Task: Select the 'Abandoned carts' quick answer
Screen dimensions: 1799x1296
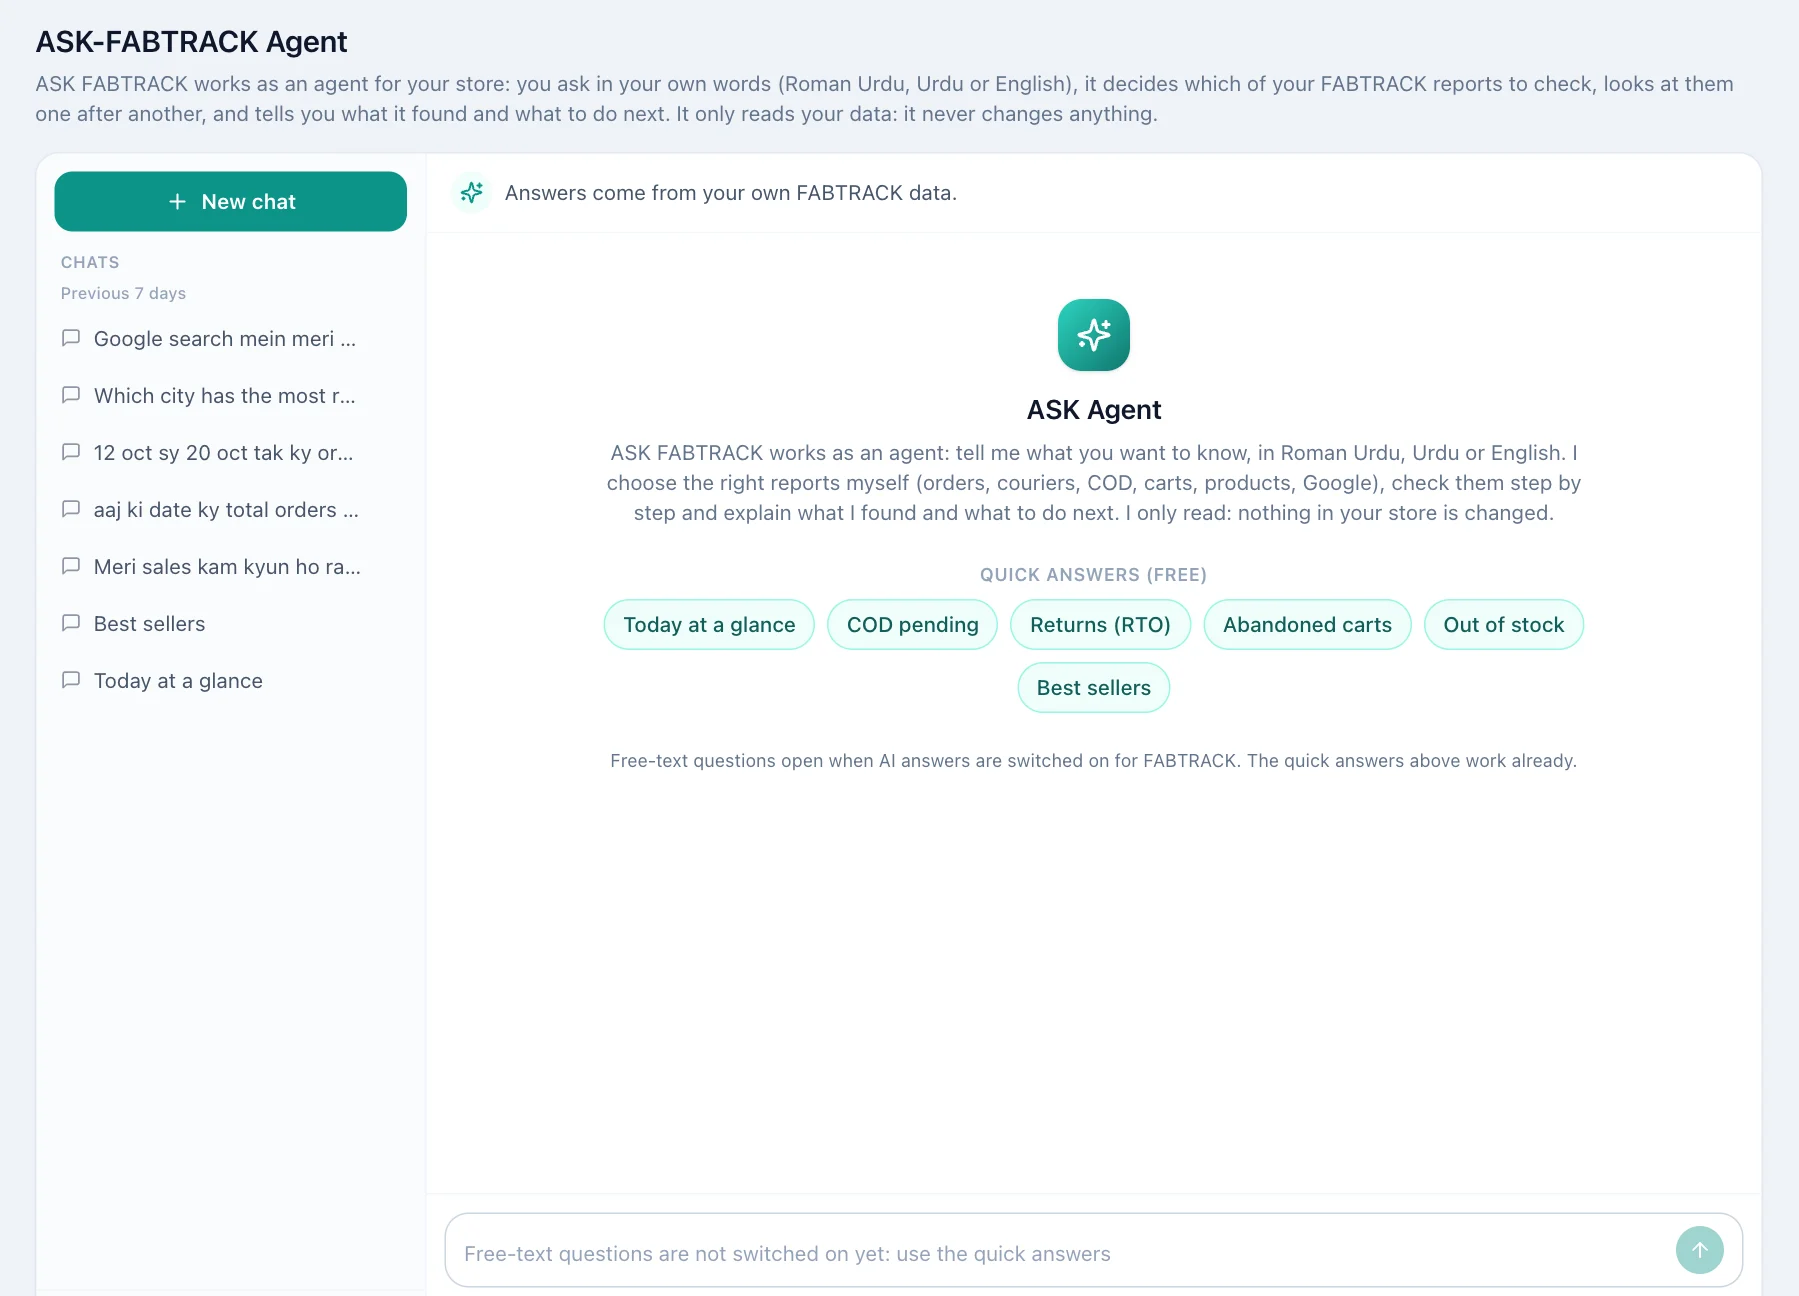Action: [x=1307, y=625]
